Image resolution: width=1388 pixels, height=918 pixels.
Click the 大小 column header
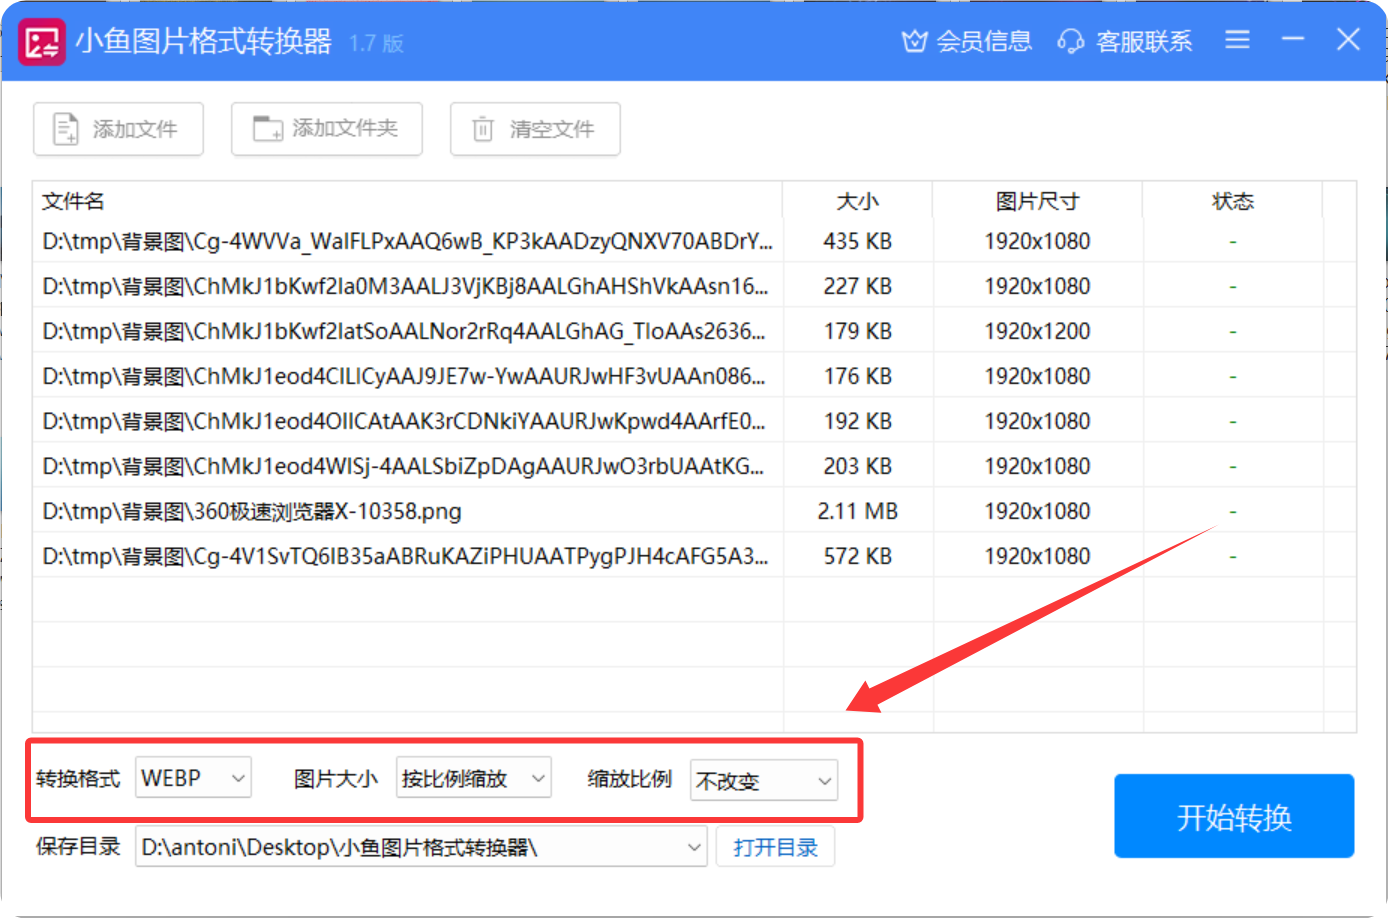[857, 201]
